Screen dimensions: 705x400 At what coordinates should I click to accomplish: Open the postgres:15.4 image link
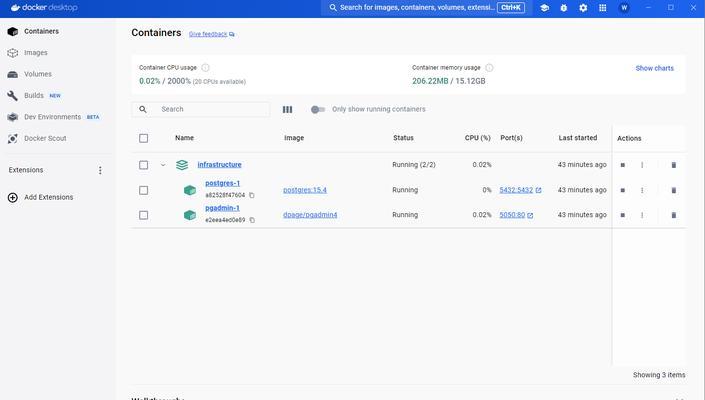click(x=305, y=190)
